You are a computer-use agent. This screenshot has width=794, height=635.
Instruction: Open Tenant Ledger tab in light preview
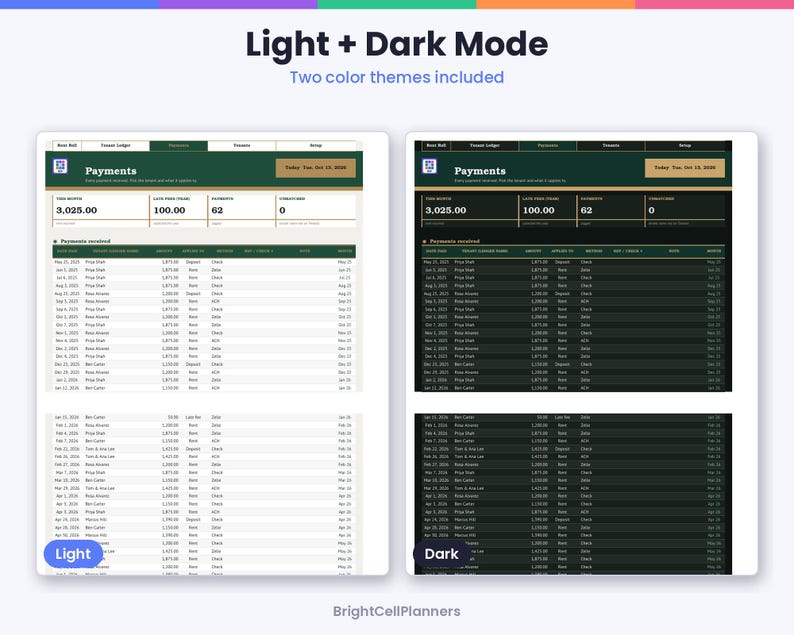[115, 145]
